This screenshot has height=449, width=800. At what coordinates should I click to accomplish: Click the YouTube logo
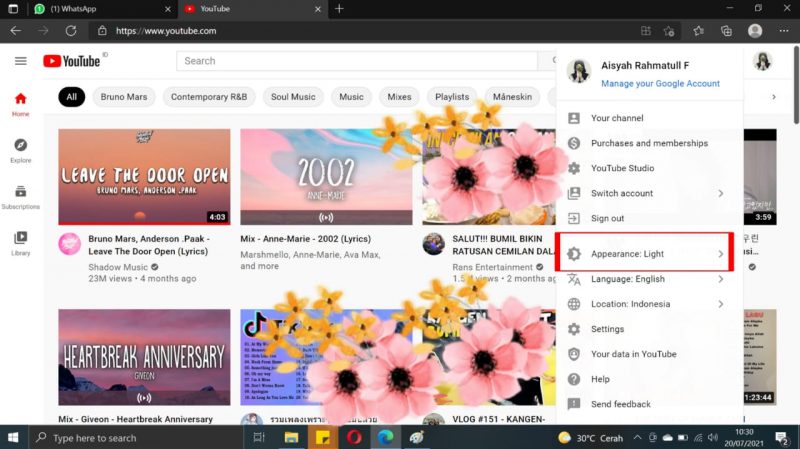tap(71, 61)
